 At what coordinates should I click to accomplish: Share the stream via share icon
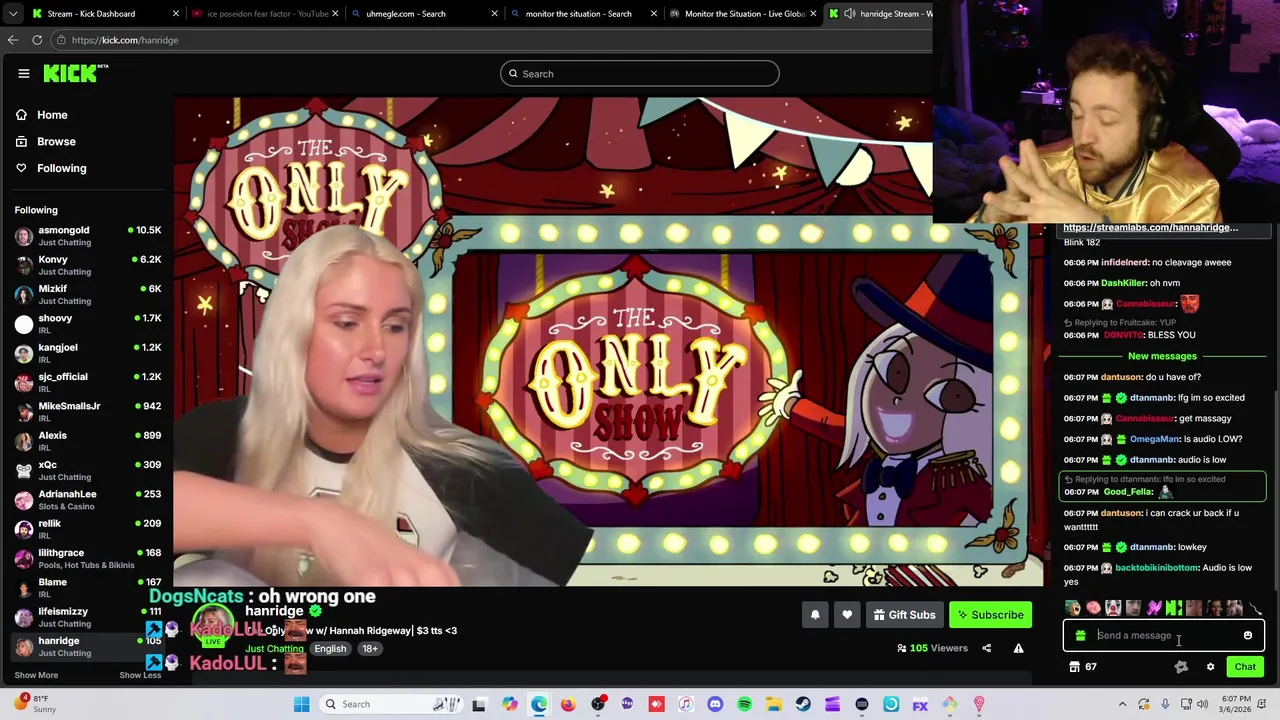point(986,648)
